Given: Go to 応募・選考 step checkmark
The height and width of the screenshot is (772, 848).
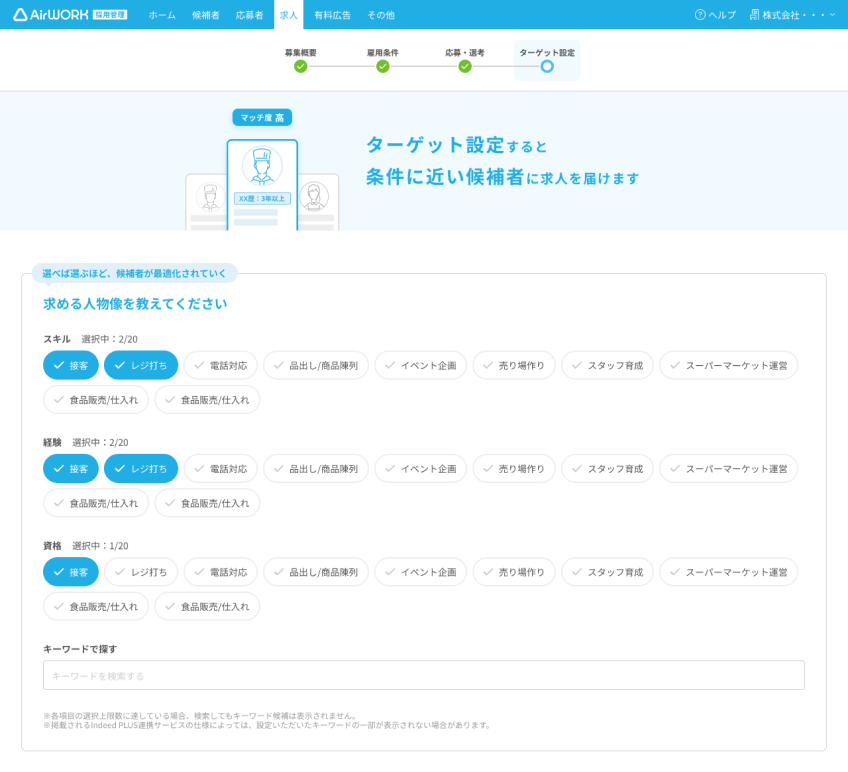Looking at the screenshot, I should click(465, 67).
